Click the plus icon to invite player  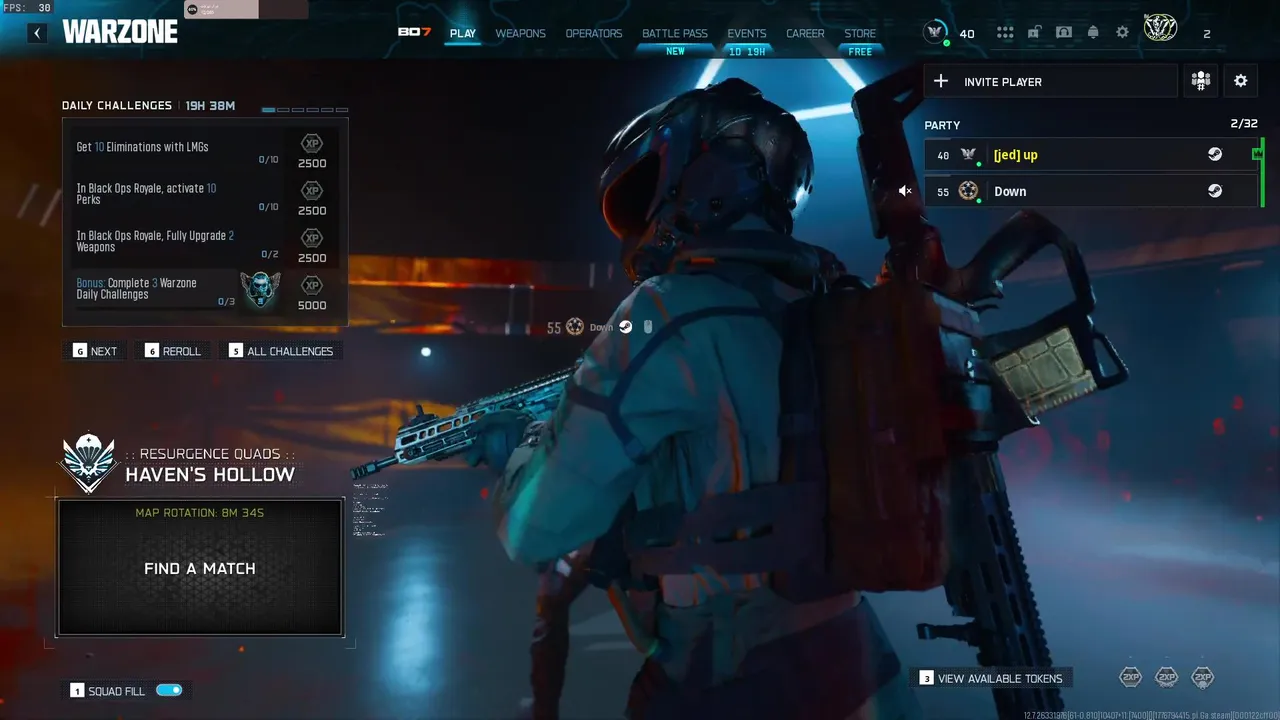click(940, 81)
